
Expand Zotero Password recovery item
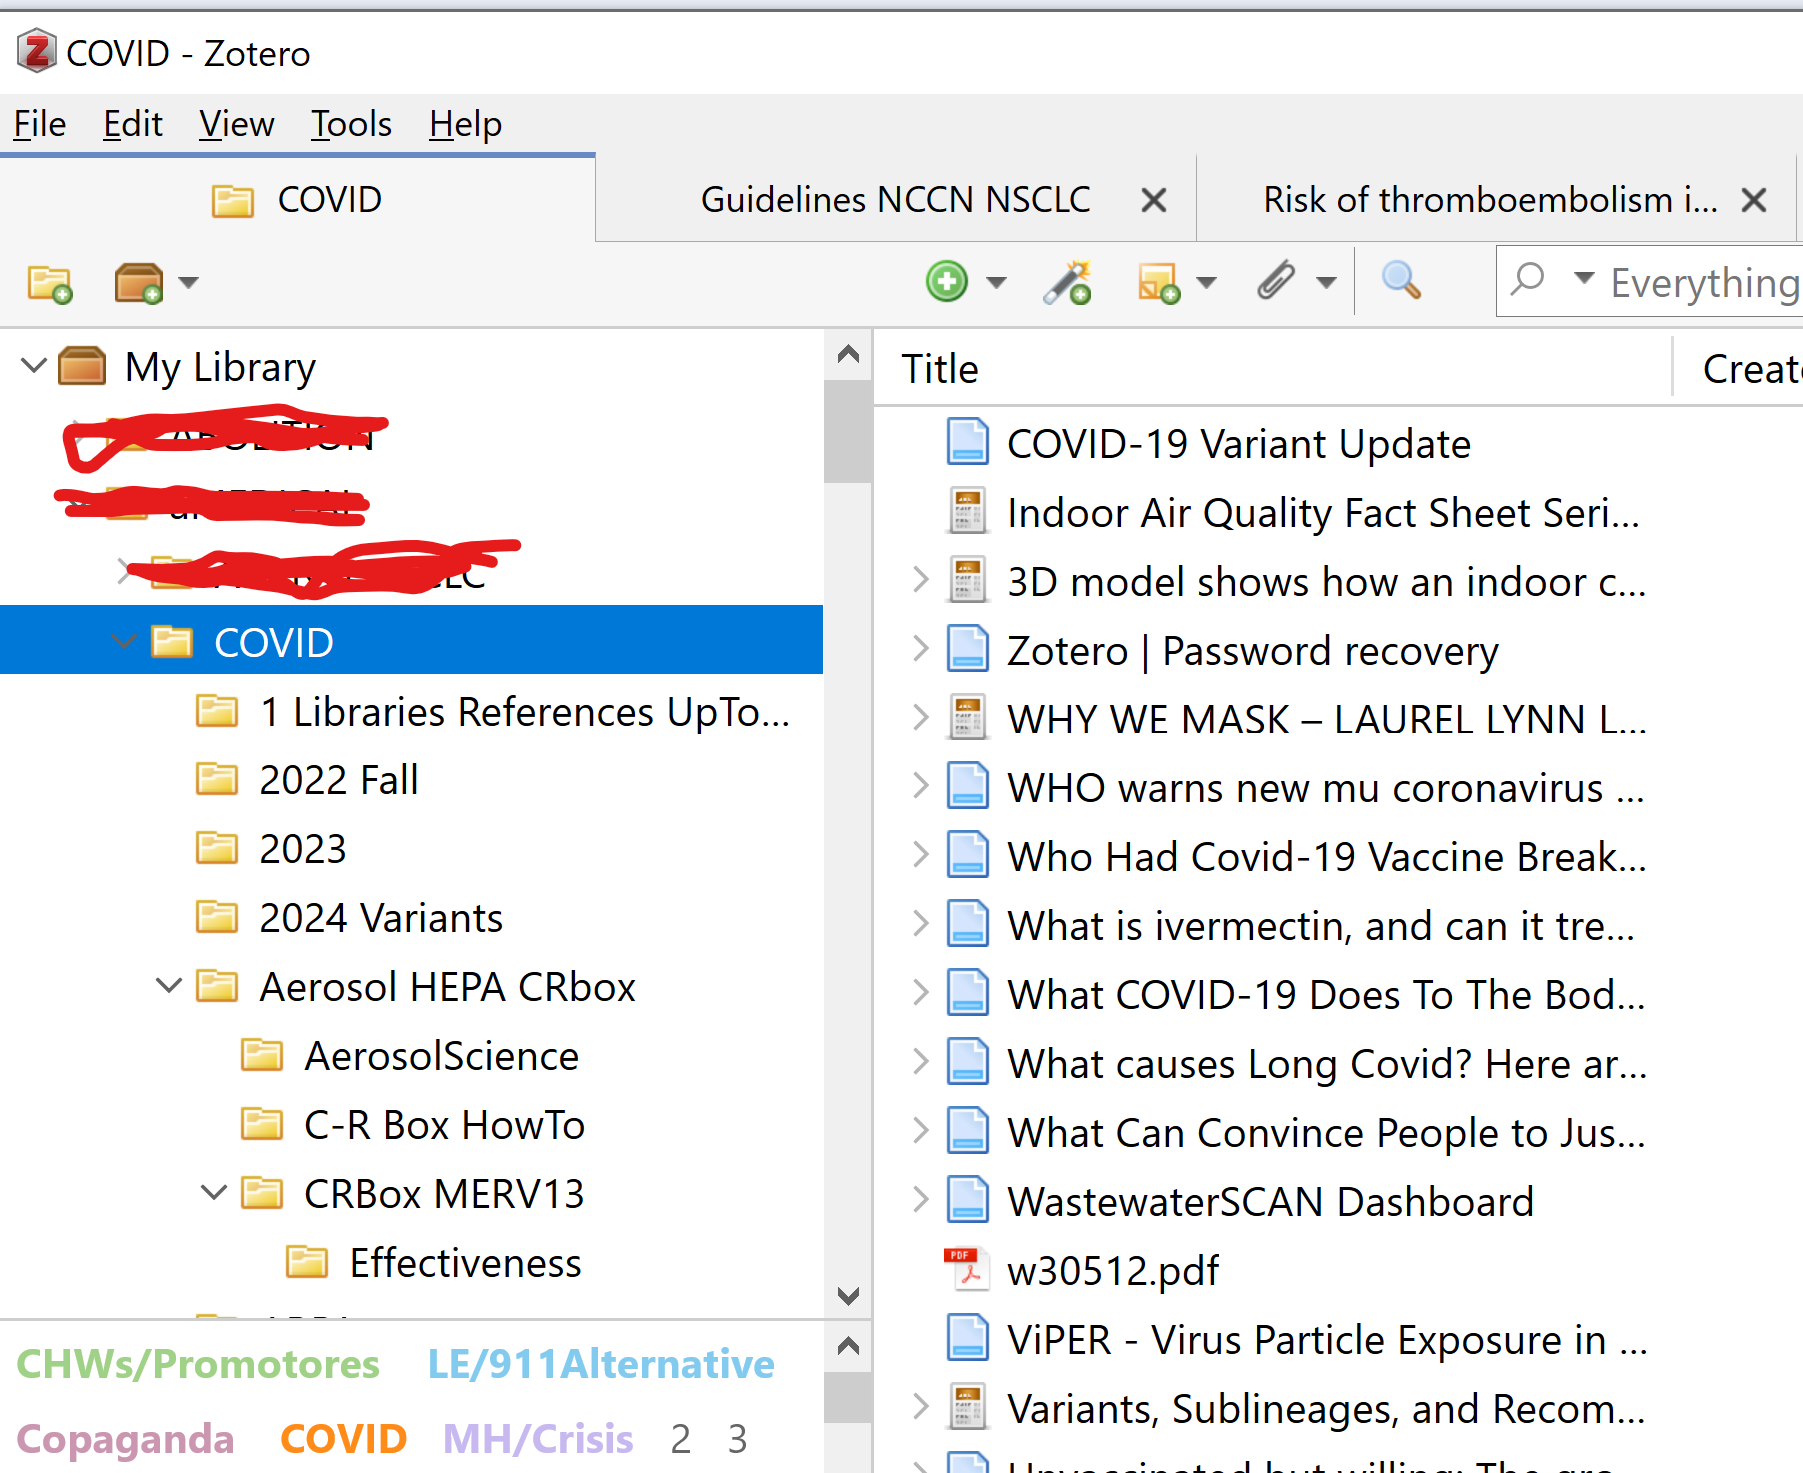pyautogui.click(x=921, y=649)
